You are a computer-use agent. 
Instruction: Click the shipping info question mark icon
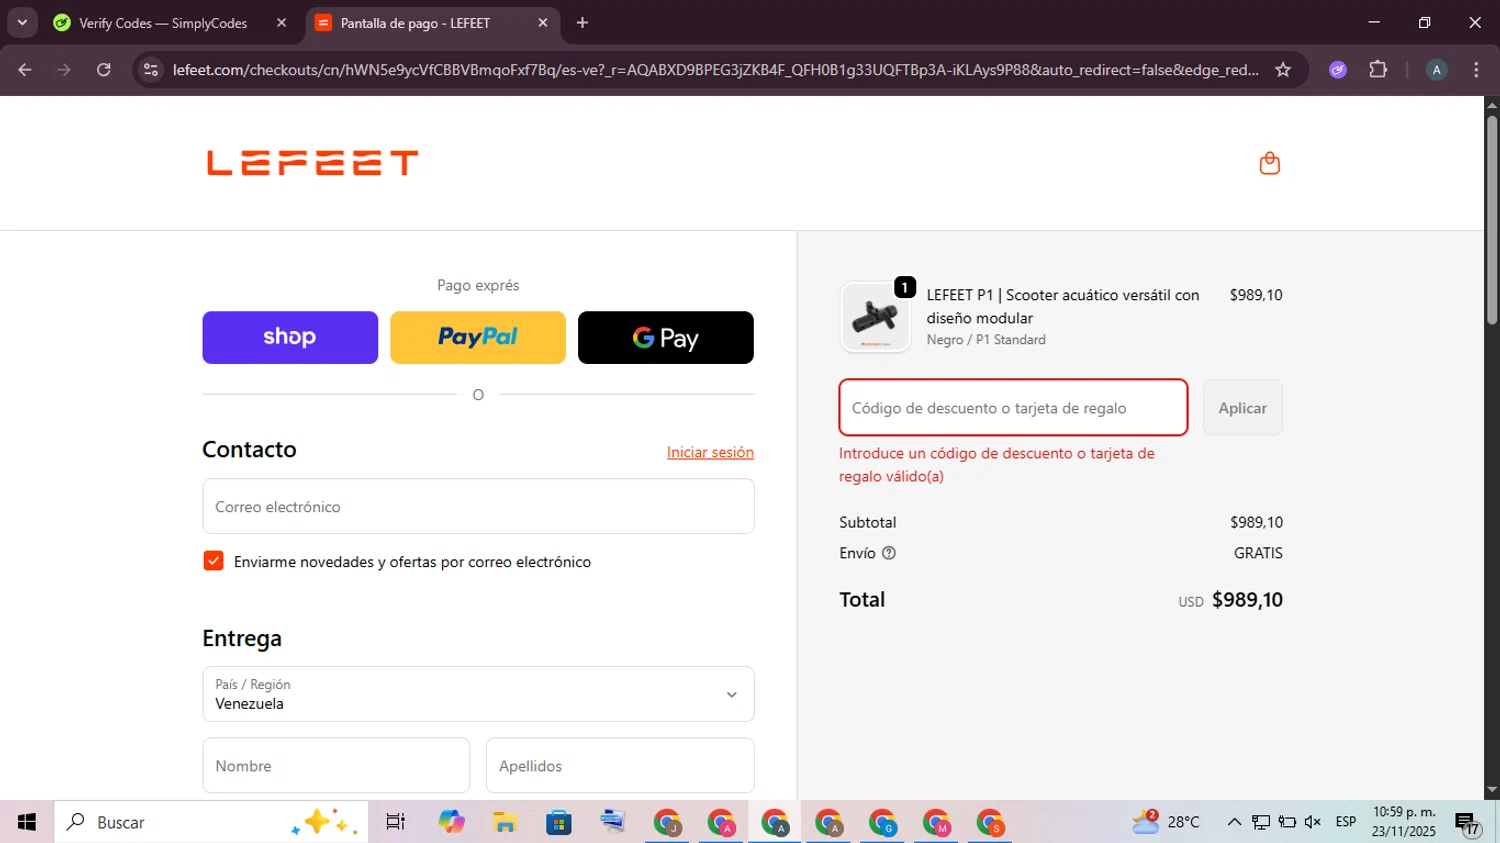[889, 553]
